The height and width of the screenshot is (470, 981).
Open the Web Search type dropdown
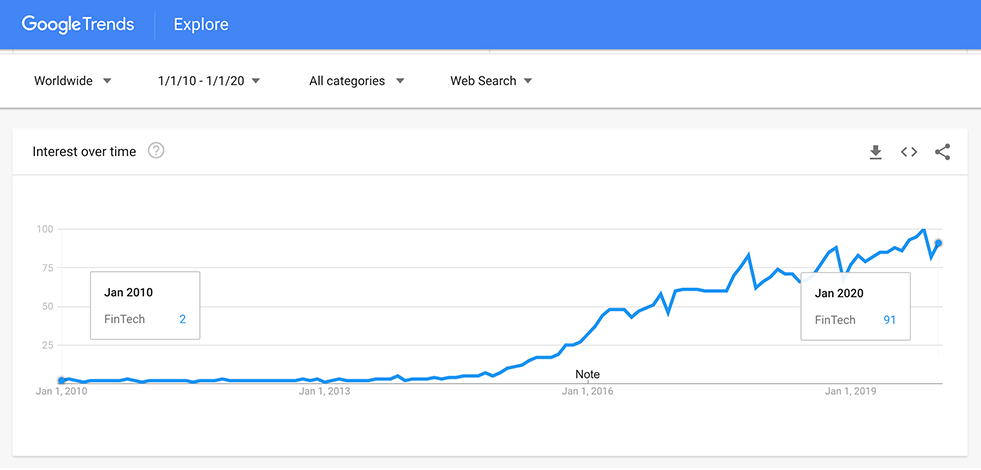[491, 81]
